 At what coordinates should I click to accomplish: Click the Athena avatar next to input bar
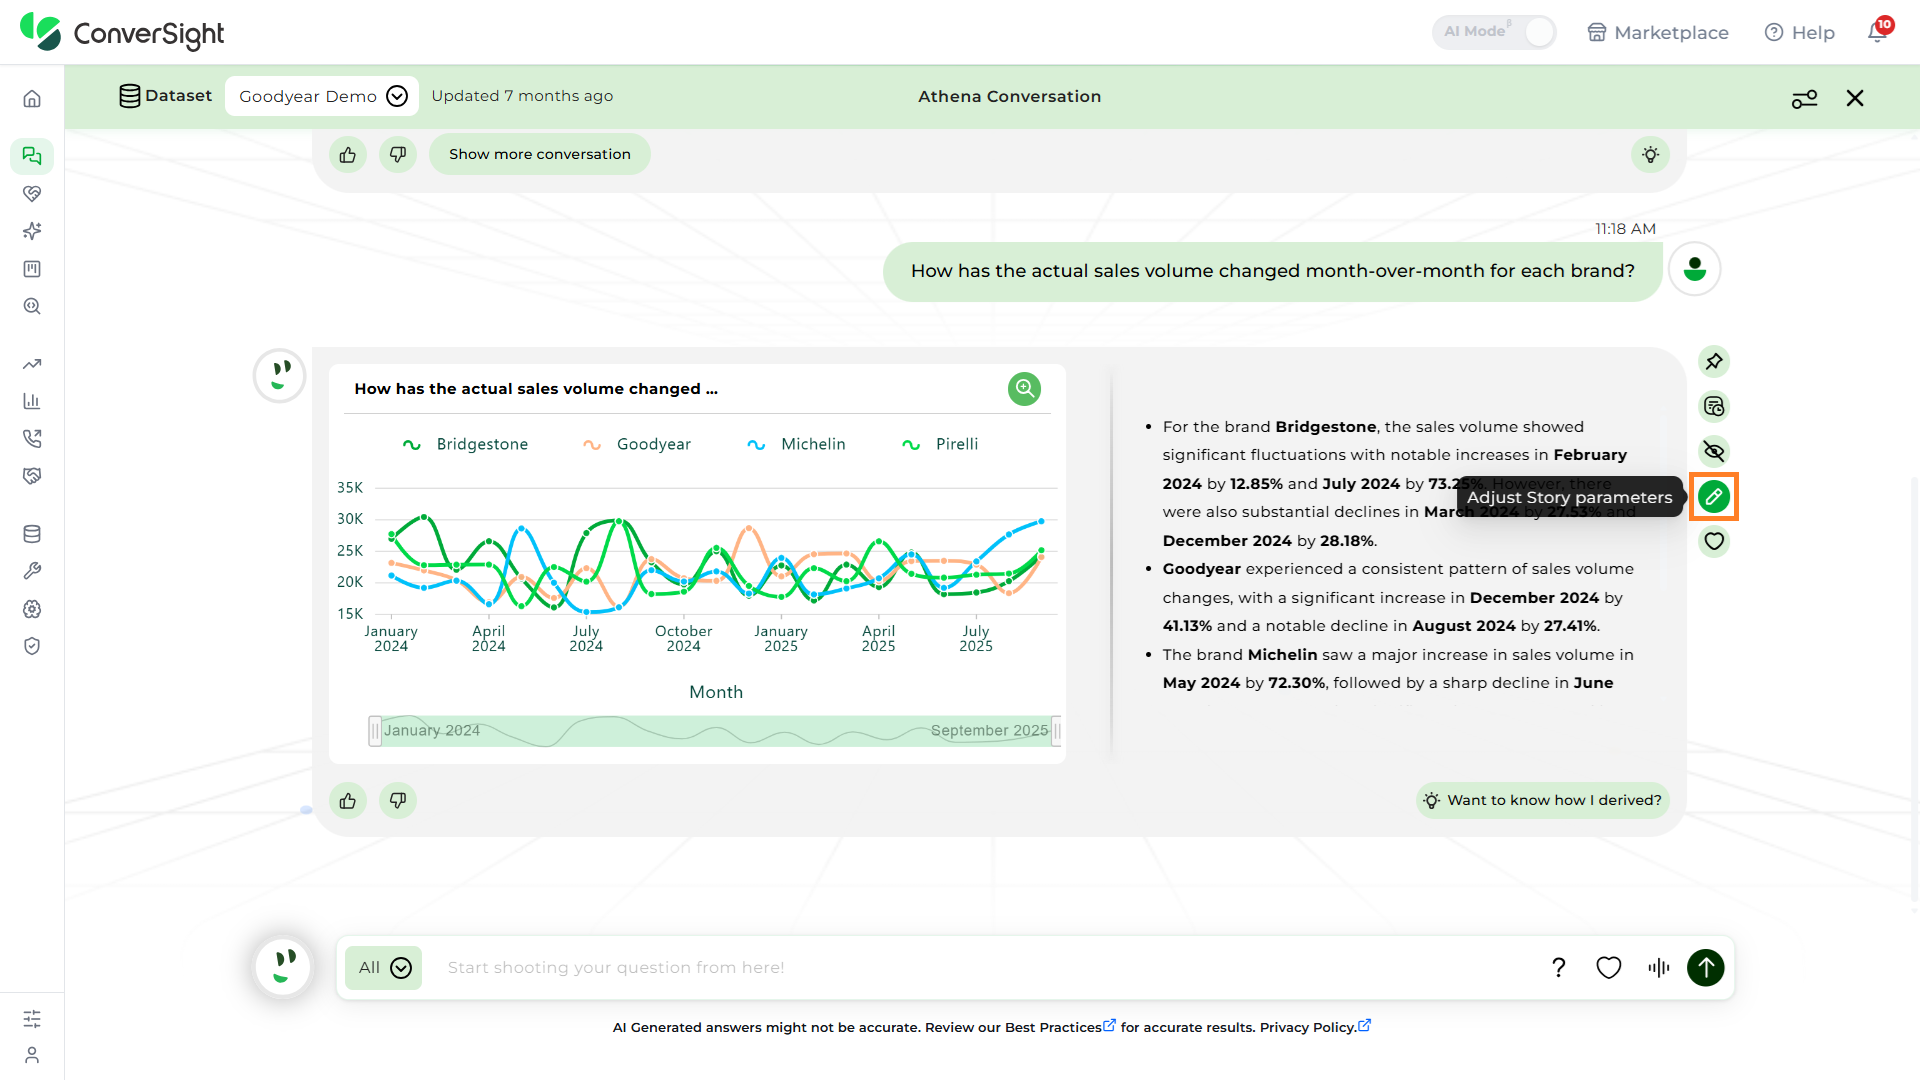point(283,967)
